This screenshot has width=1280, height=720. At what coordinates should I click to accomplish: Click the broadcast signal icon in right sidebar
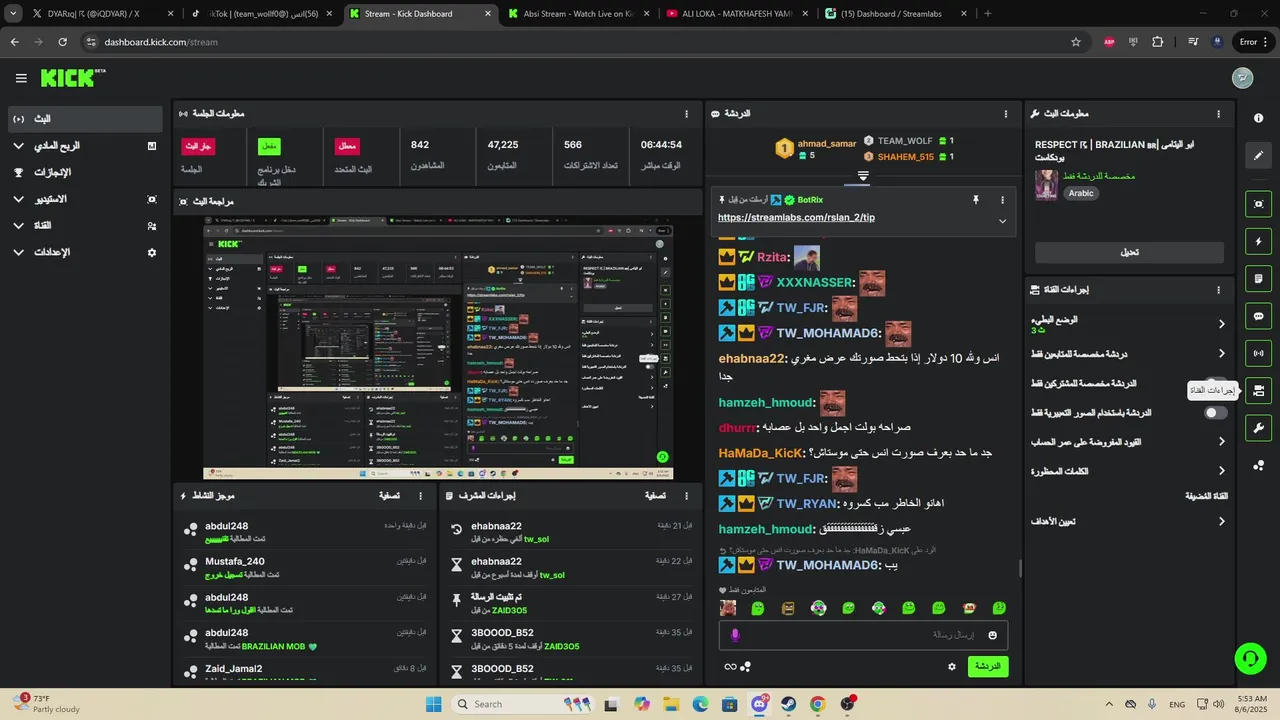coord(1258,353)
